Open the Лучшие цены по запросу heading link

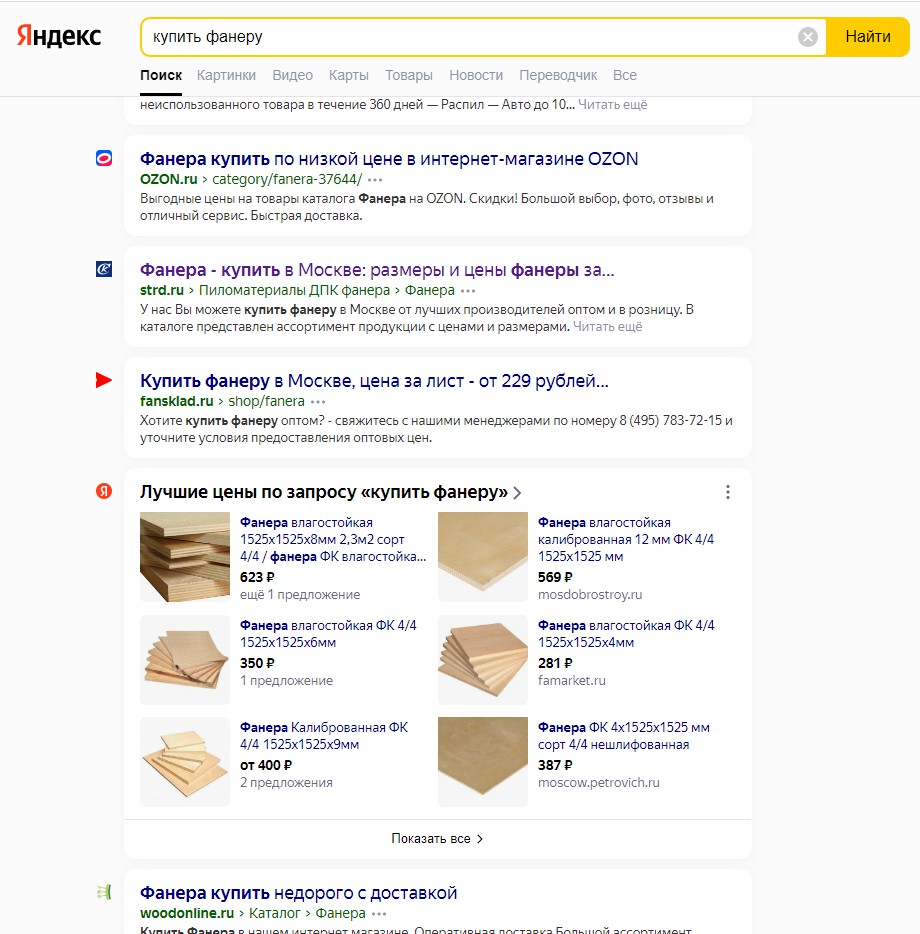point(324,492)
